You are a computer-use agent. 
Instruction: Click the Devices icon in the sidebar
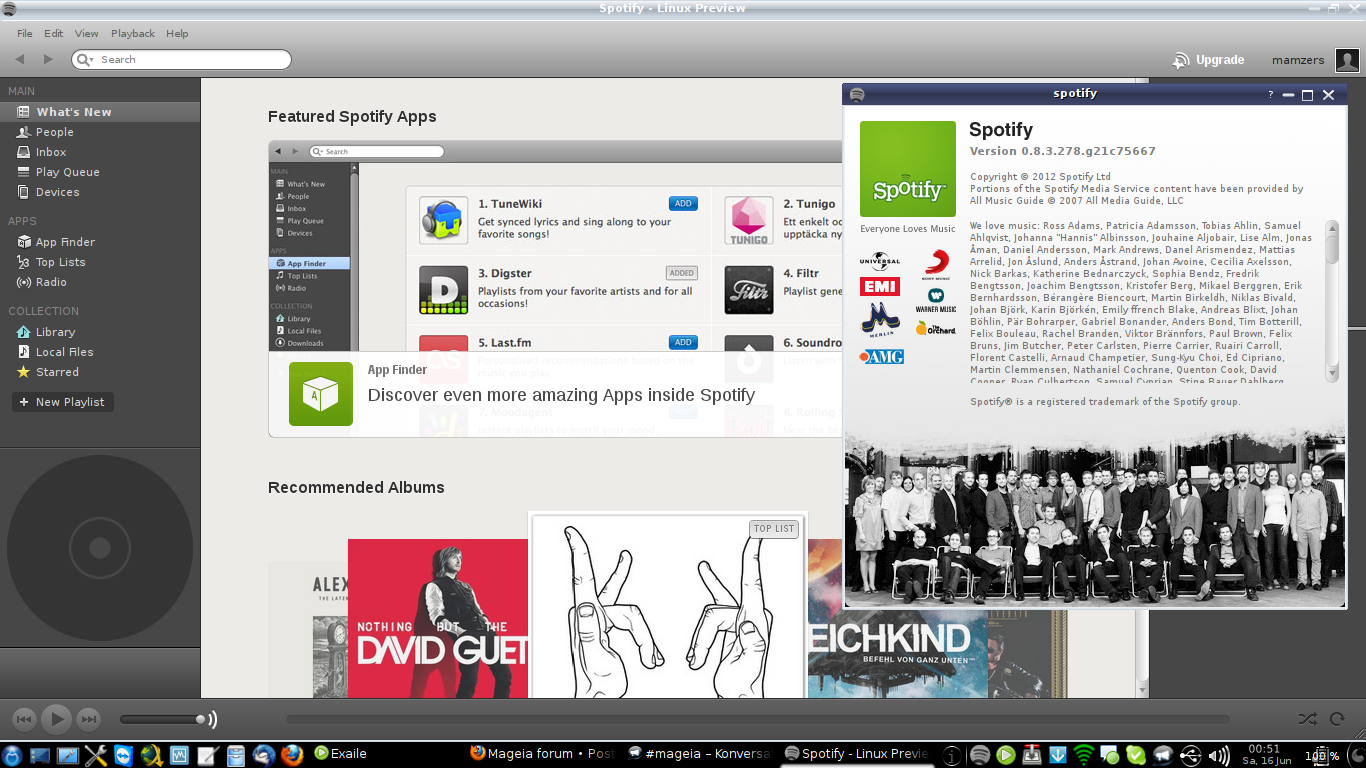pyautogui.click(x=24, y=192)
